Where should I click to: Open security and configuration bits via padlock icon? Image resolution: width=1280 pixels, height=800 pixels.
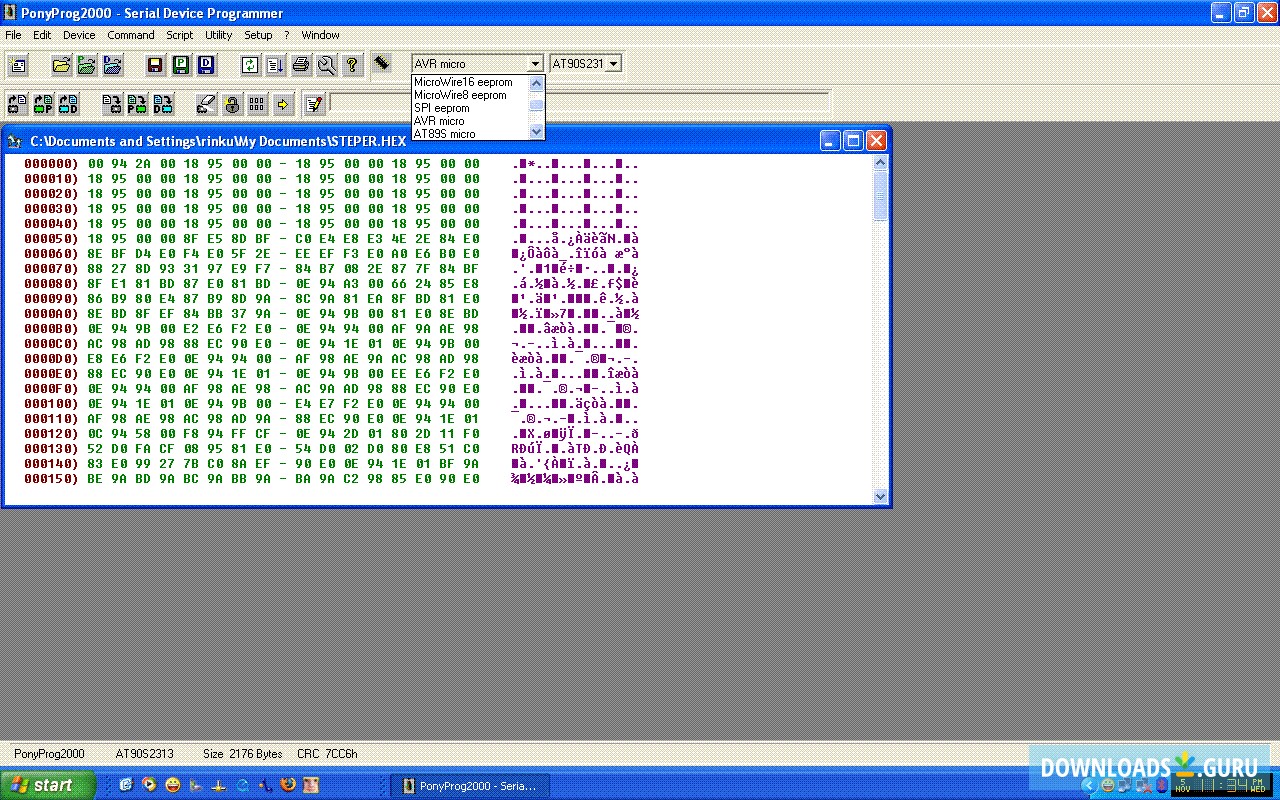pyautogui.click(x=232, y=103)
